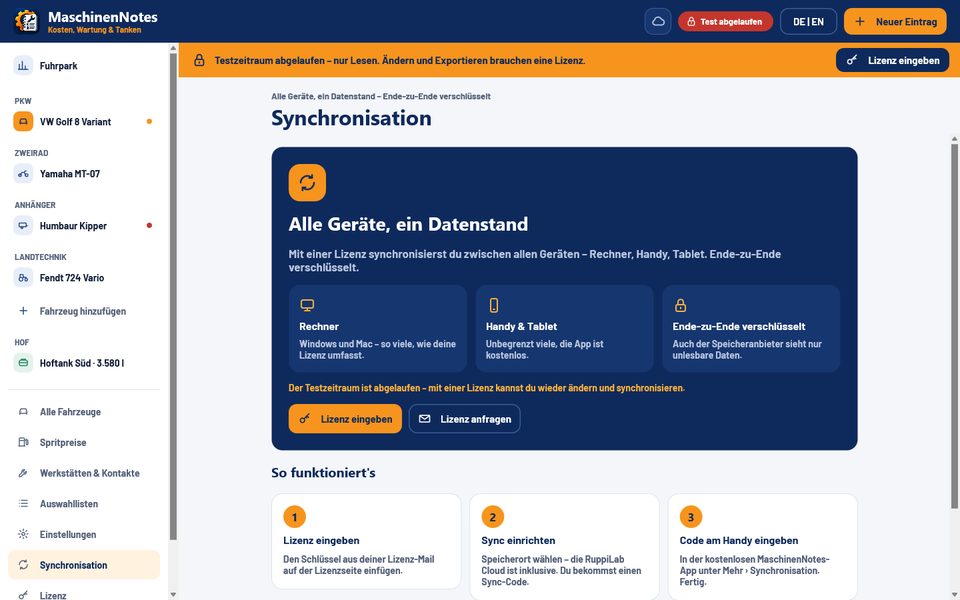Open Alle Fahrzeuge page

84,411
